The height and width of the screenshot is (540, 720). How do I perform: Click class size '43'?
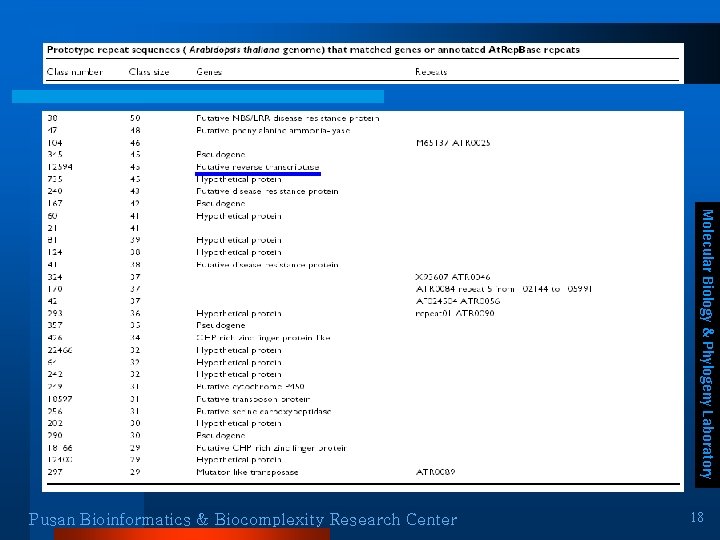135,191
